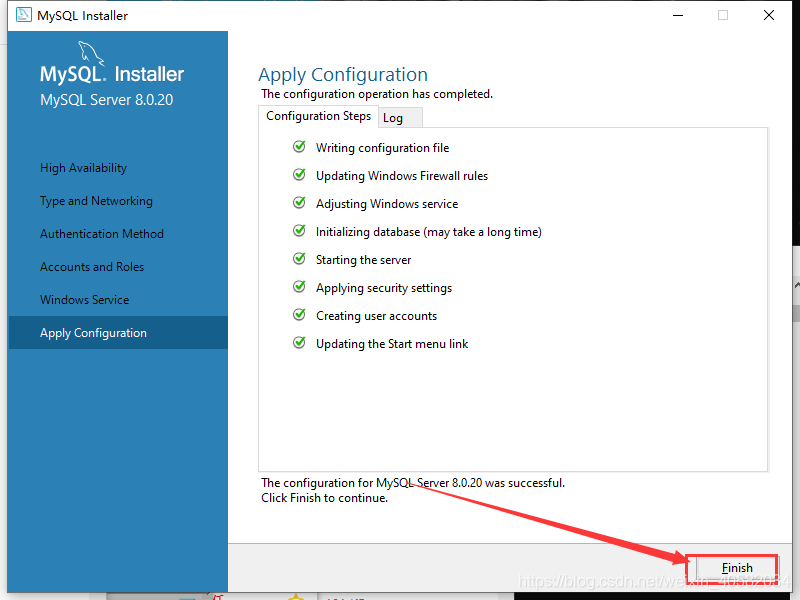Click 'Applying security settings' step text

(x=384, y=288)
